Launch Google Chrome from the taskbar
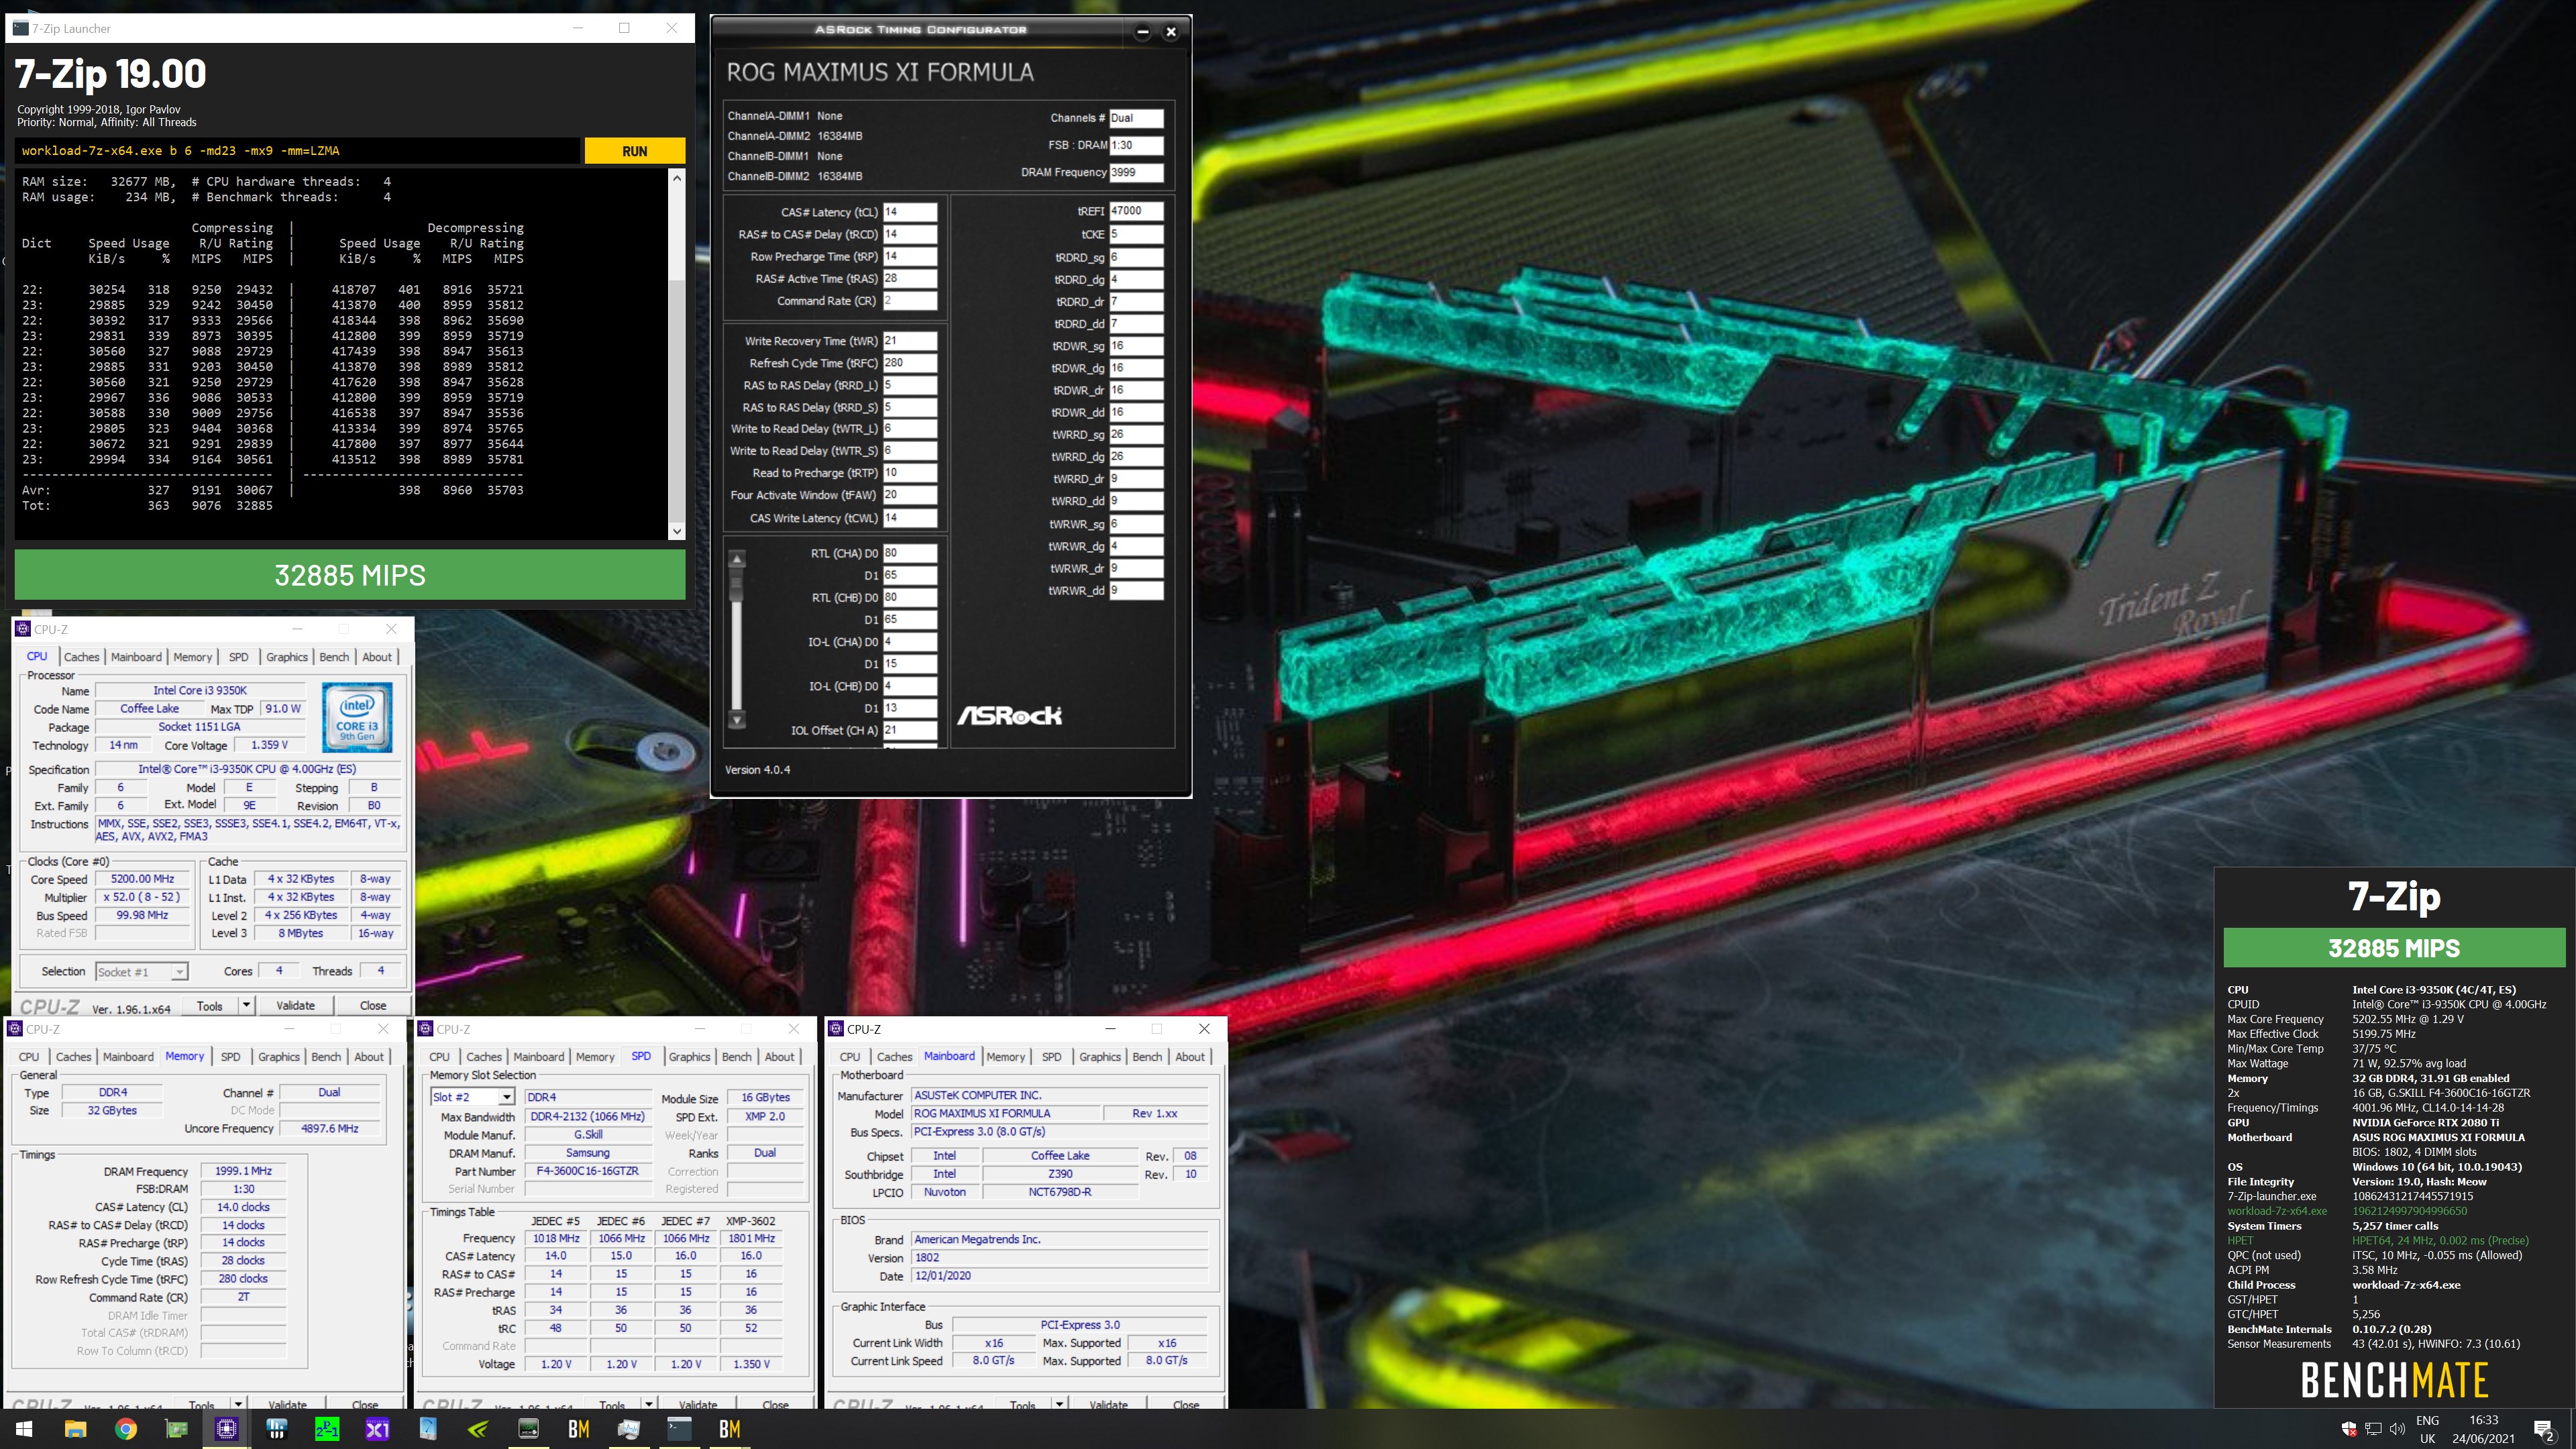The width and height of the screenshot is (2576, 1449). [126, 1429]
